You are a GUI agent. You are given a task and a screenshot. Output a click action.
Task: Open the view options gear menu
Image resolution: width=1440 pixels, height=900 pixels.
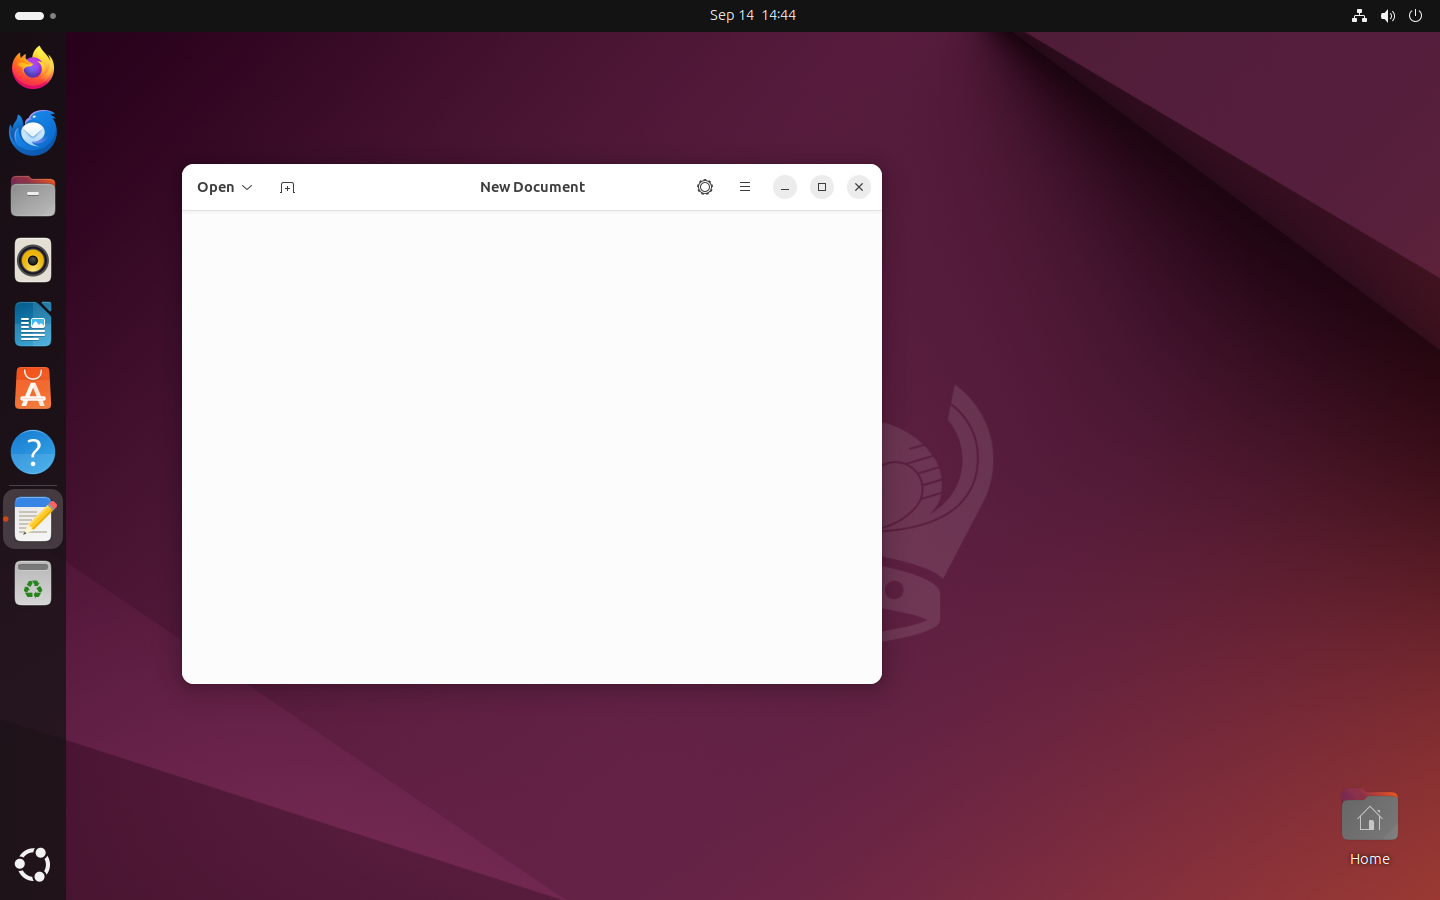705,187
